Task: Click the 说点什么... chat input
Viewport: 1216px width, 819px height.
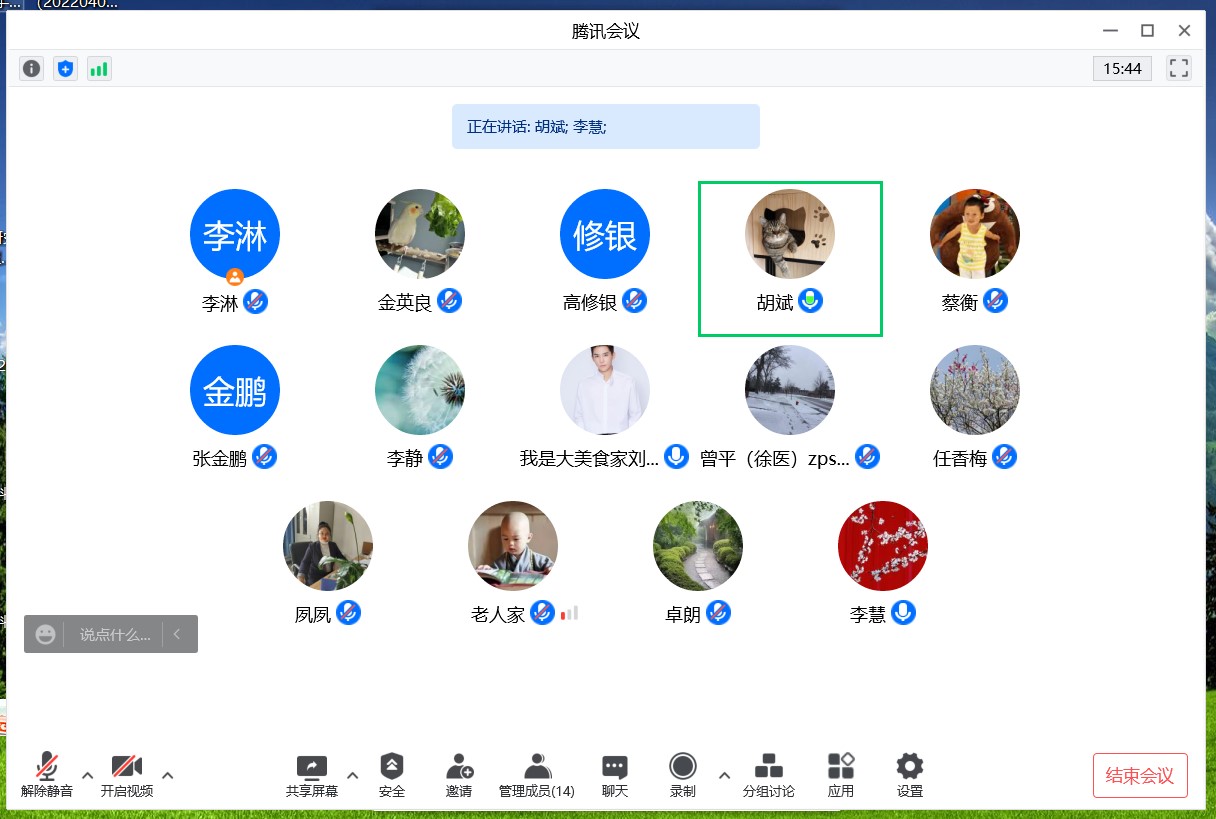Action: [x=115, y=634]
